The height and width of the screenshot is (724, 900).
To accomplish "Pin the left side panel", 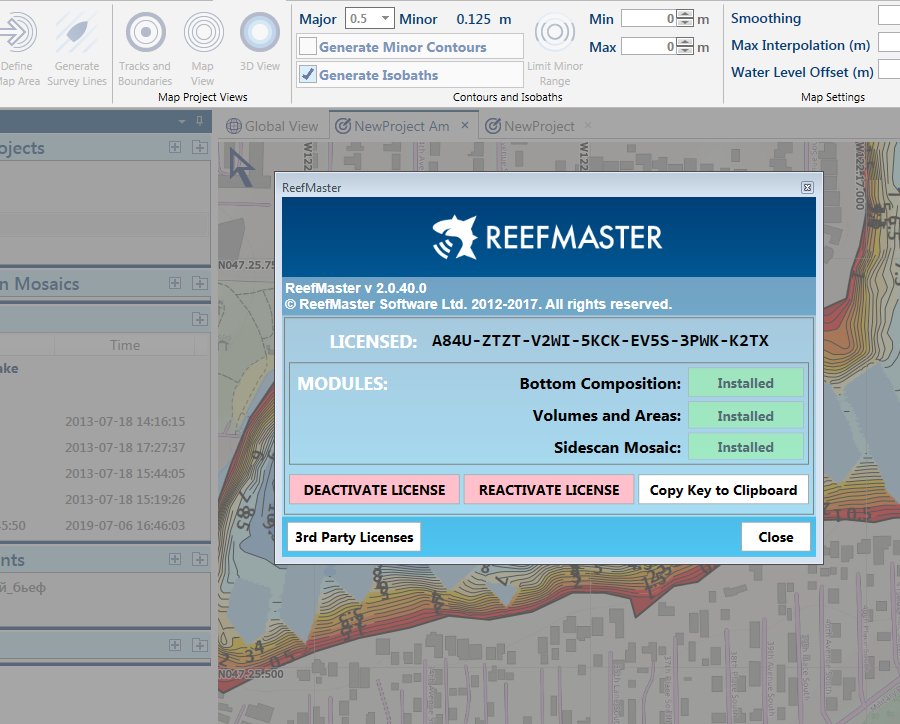I will point(200,121).
